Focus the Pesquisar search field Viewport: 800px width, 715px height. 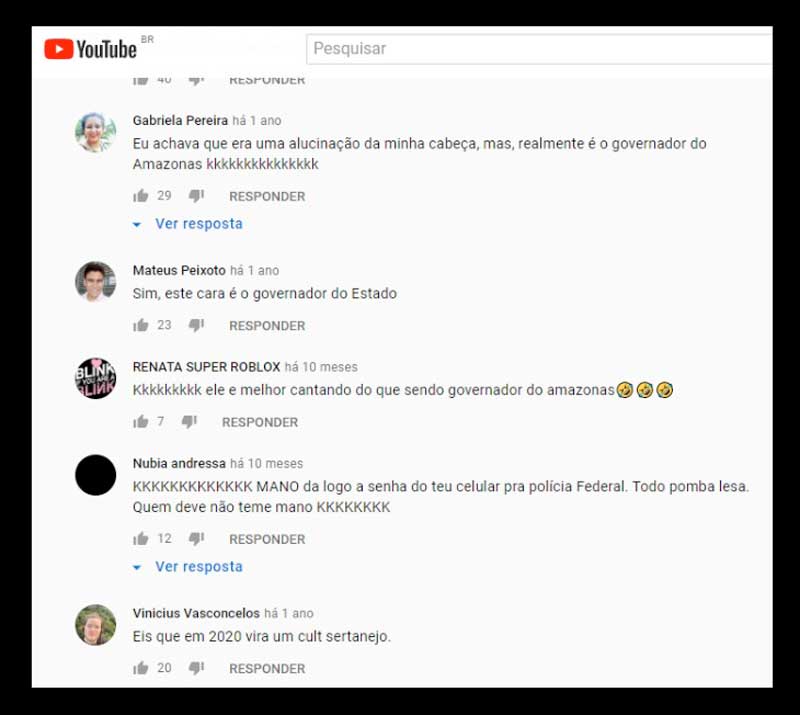[539, 49]
